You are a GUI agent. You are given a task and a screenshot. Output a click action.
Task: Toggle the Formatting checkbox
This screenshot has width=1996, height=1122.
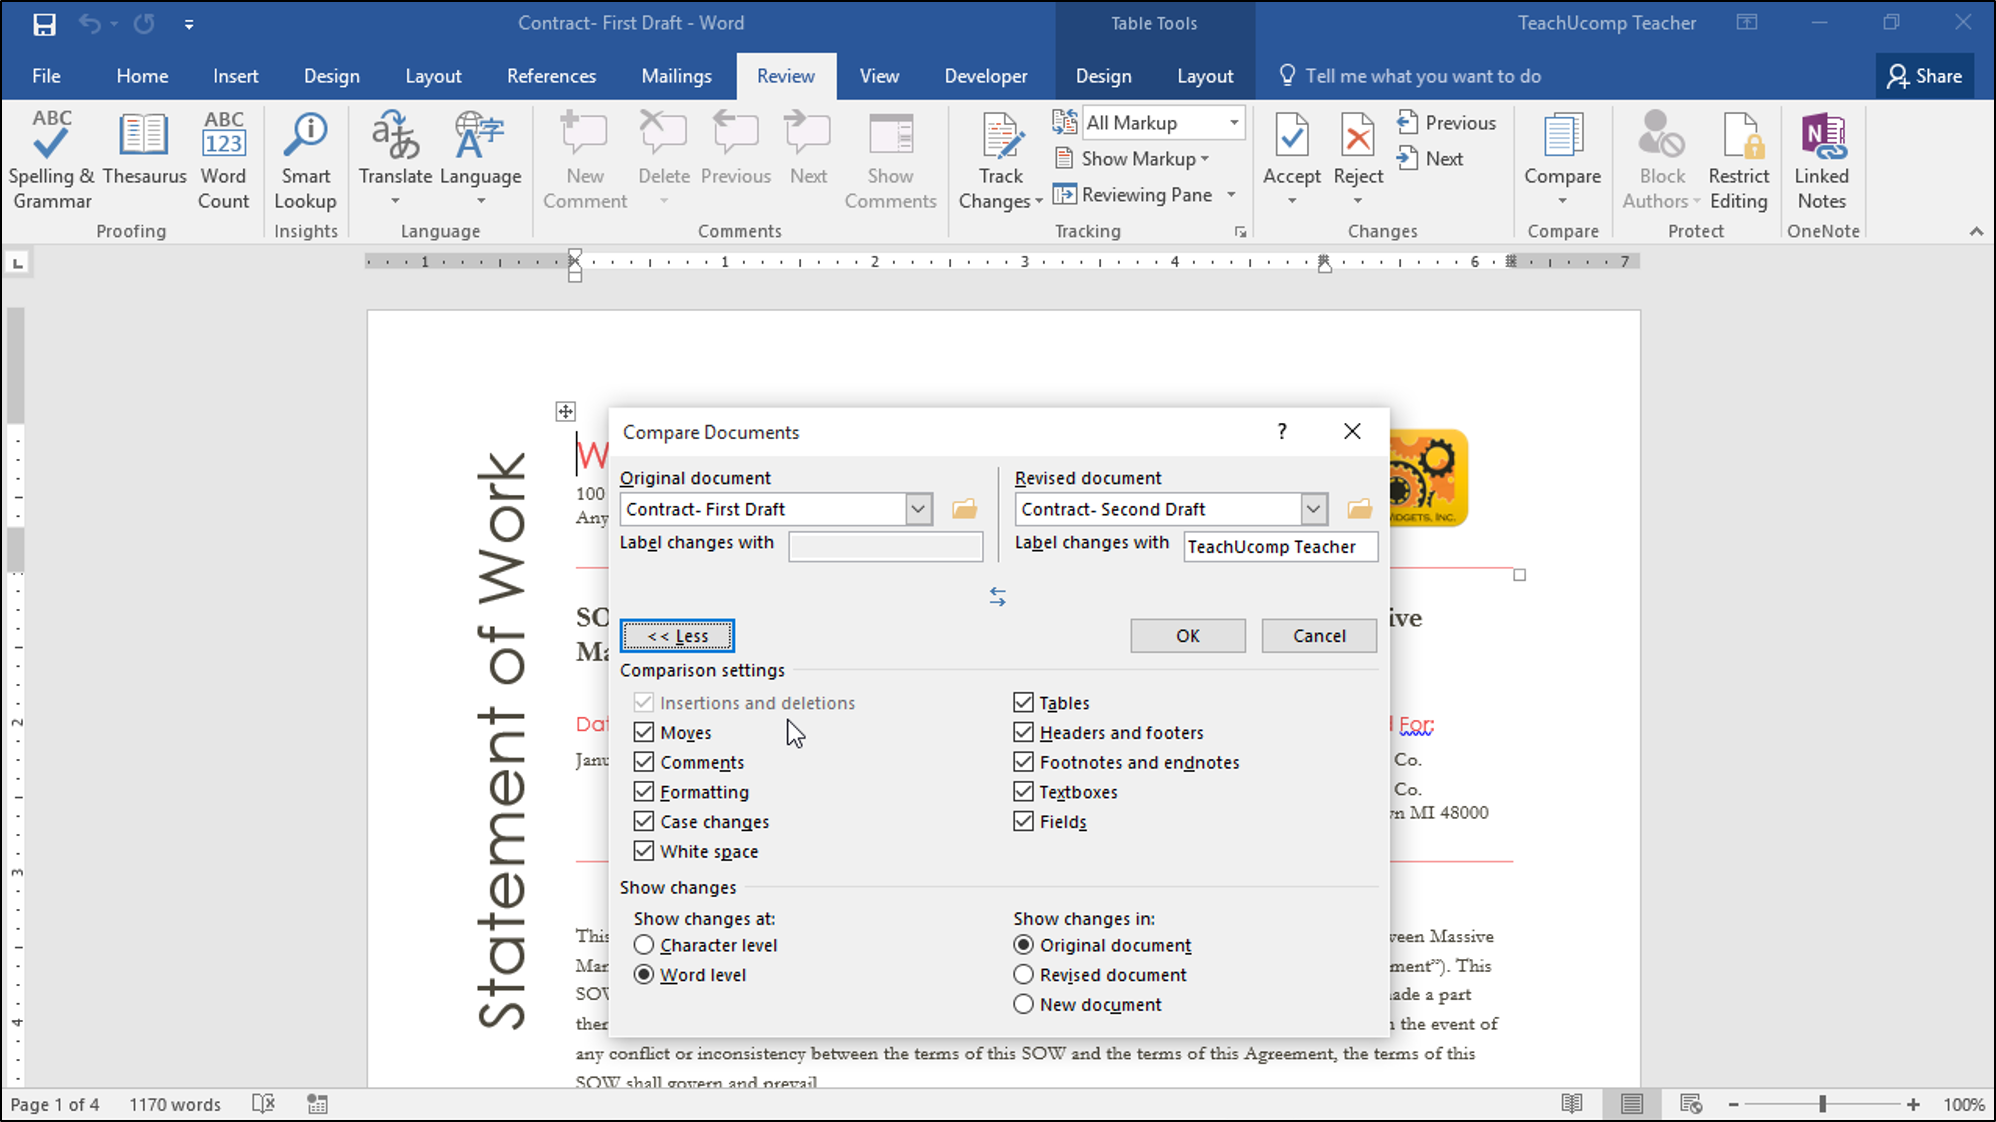644,792
